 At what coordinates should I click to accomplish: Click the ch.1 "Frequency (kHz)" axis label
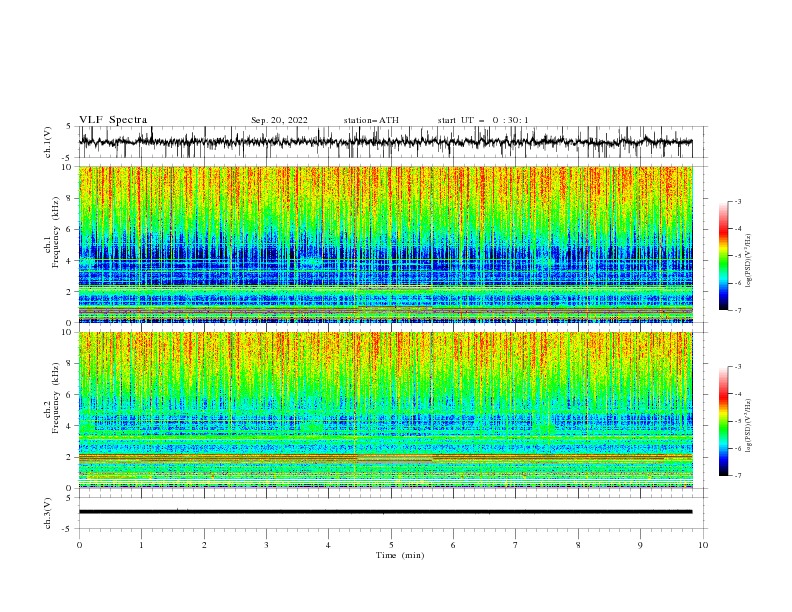[56, 233]
